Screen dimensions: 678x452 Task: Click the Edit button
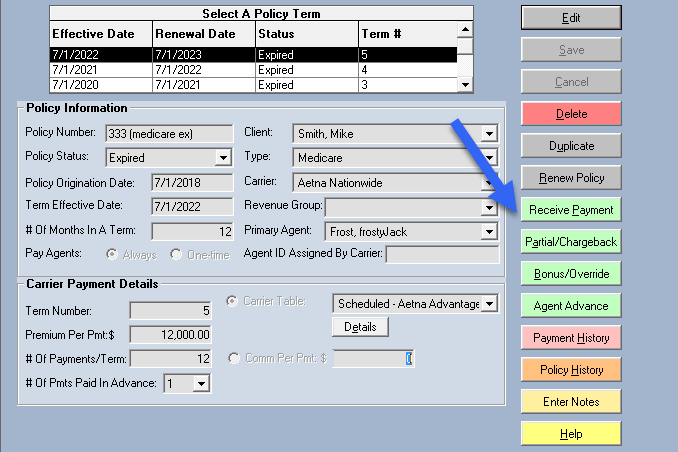571,18
